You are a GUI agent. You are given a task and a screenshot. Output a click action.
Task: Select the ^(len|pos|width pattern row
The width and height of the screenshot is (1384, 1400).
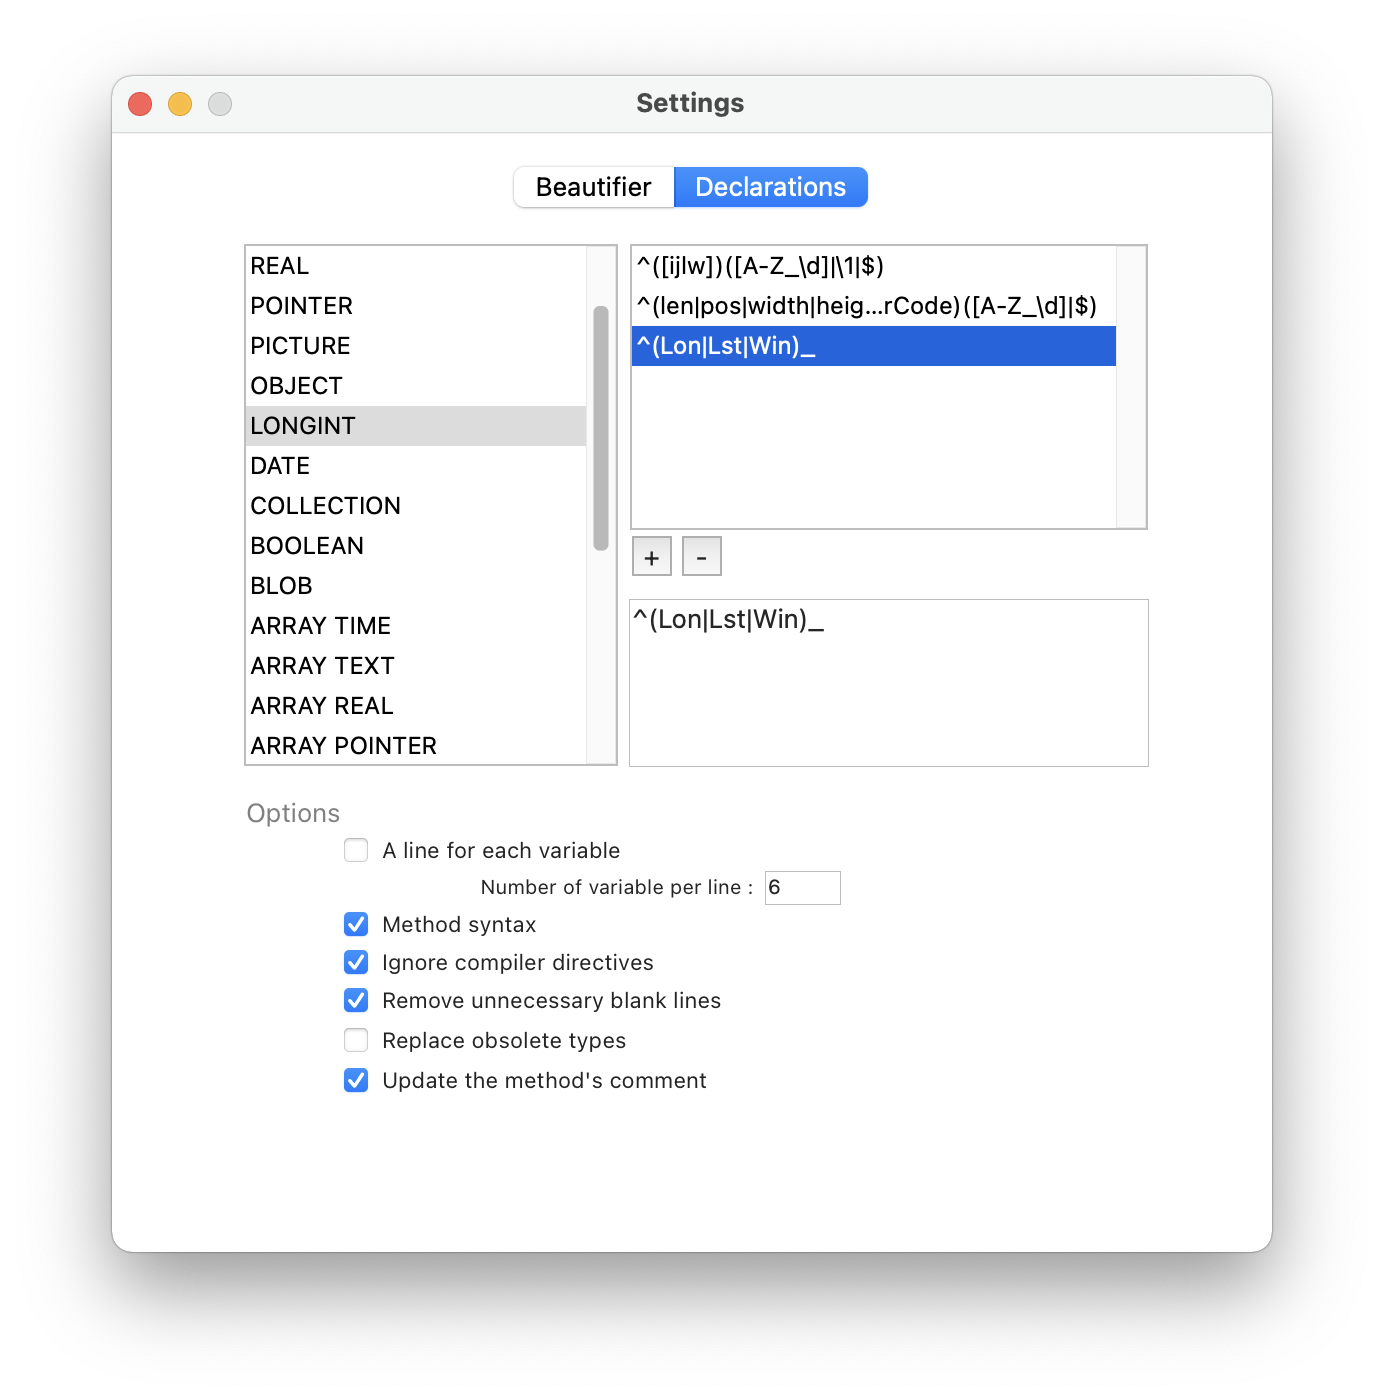(874, 306)
